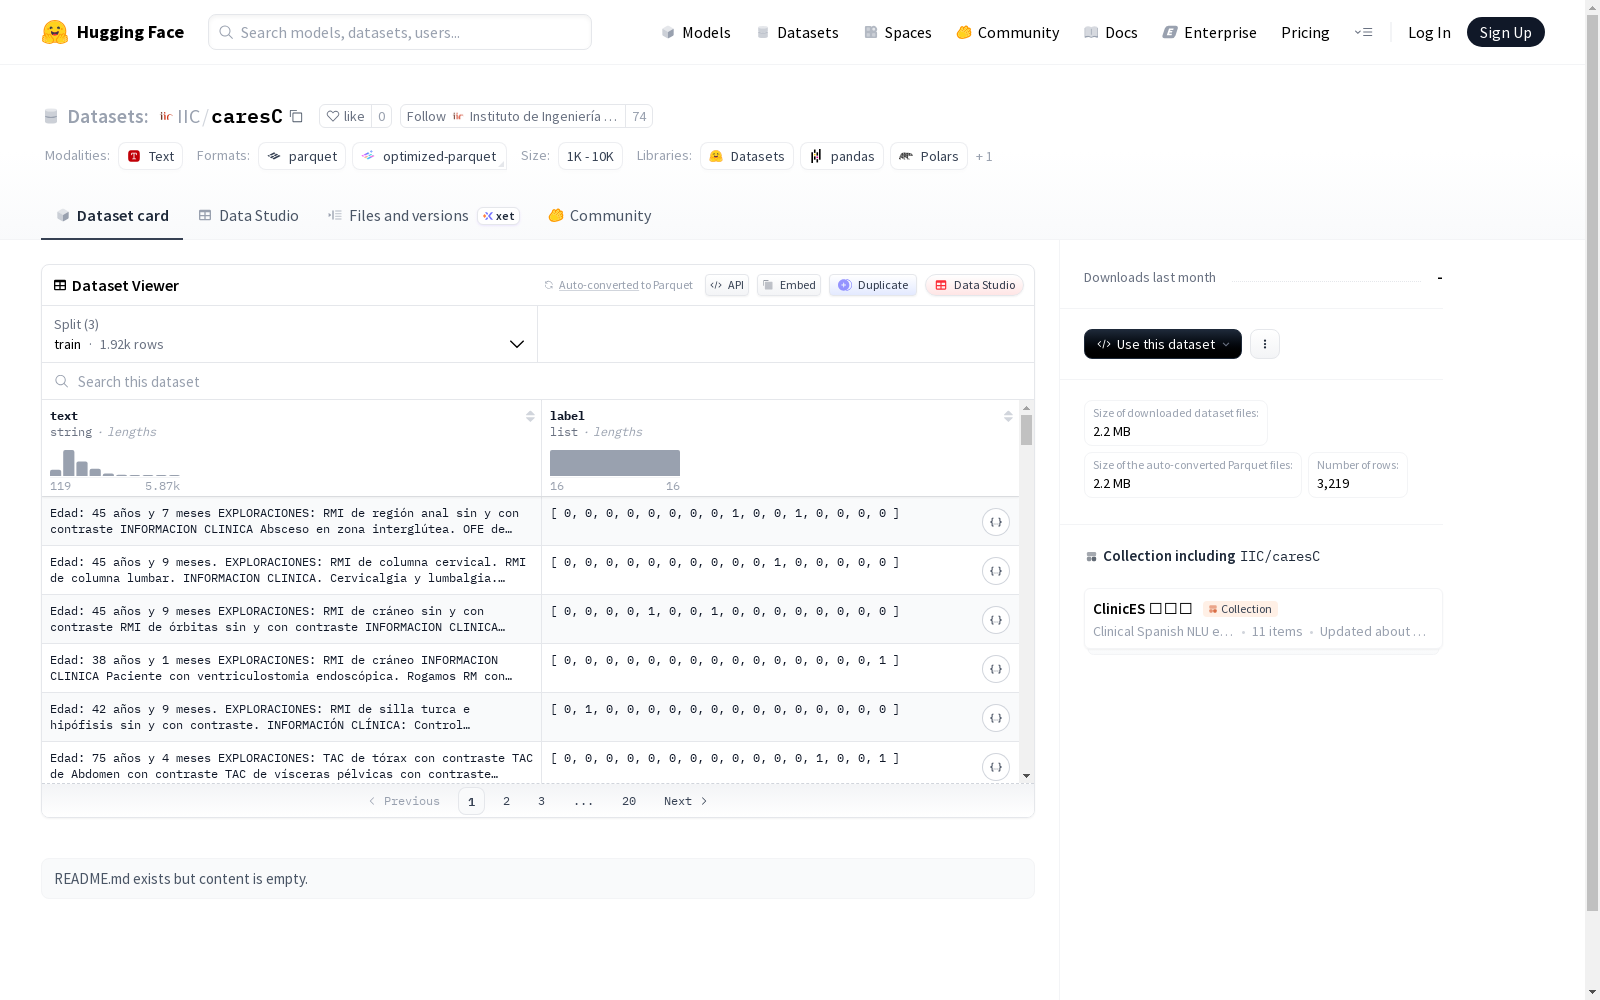Click the label lengths histogram bar
The height and width of the screenshot is (1000, 1600).
615,463
